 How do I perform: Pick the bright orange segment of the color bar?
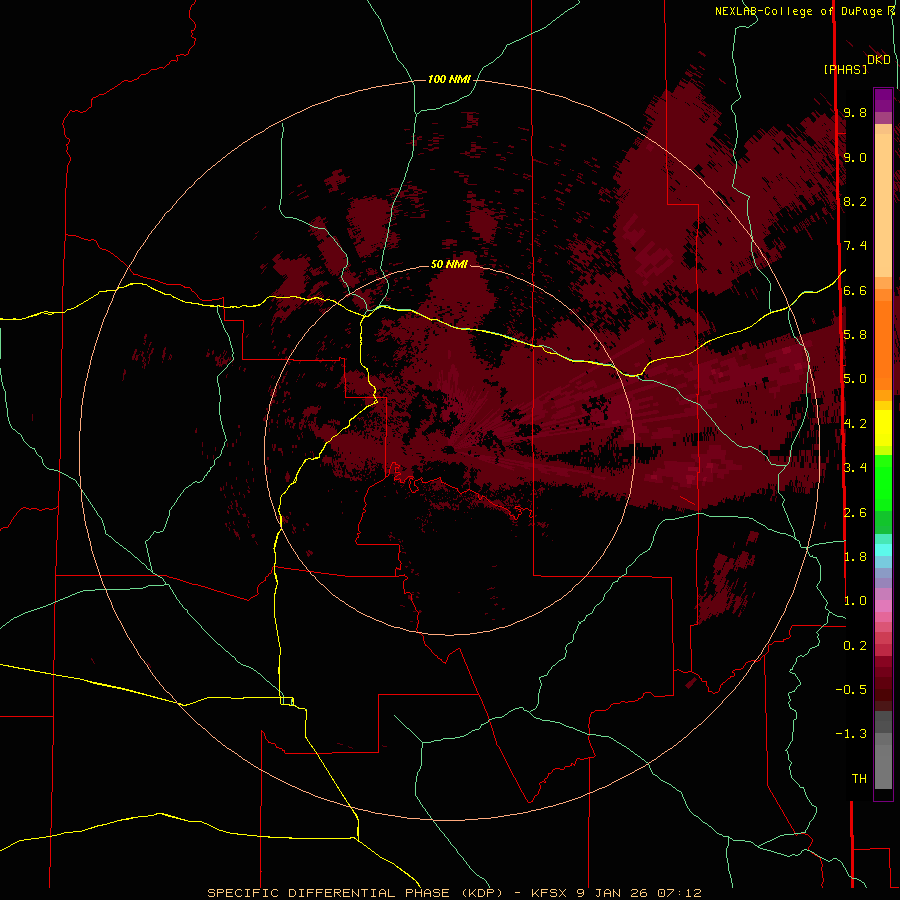(883, 345)
